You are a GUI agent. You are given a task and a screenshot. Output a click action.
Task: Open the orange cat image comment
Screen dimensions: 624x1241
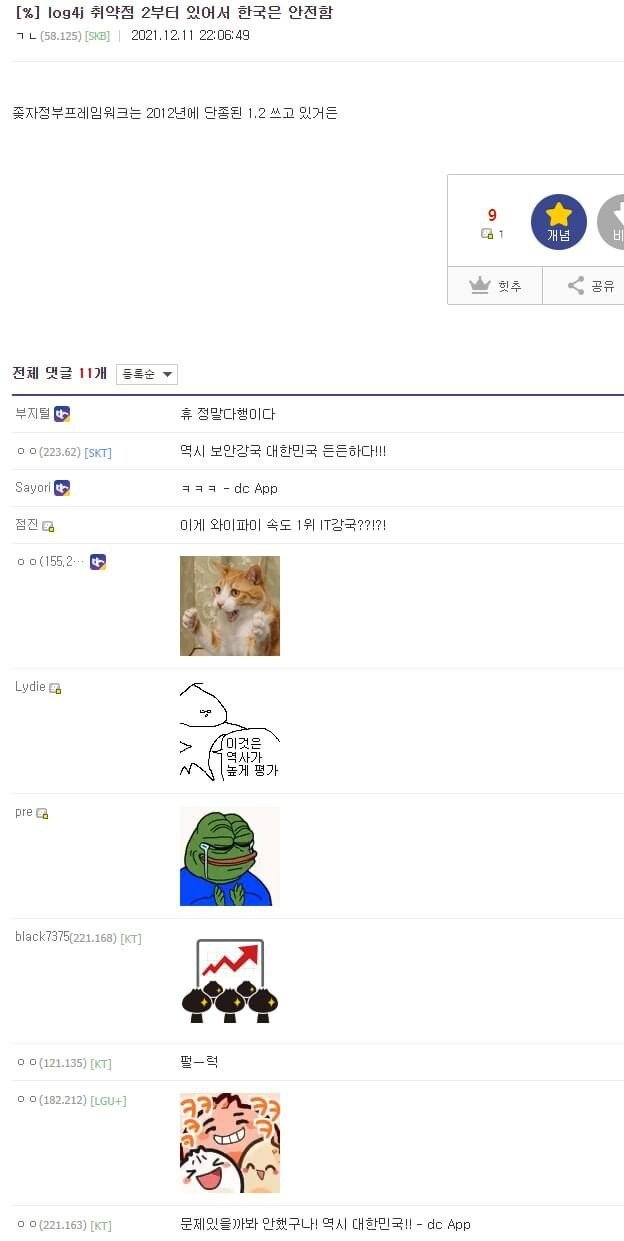click(x=230, y=606)
